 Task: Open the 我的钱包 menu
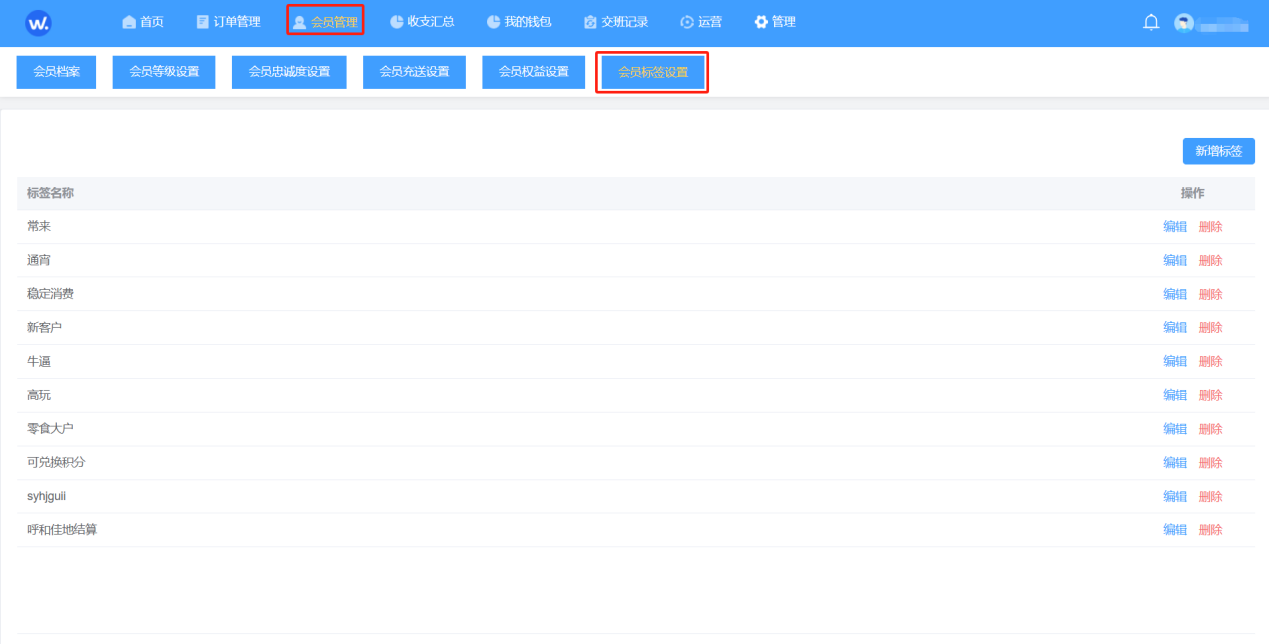tap(528, 22)
